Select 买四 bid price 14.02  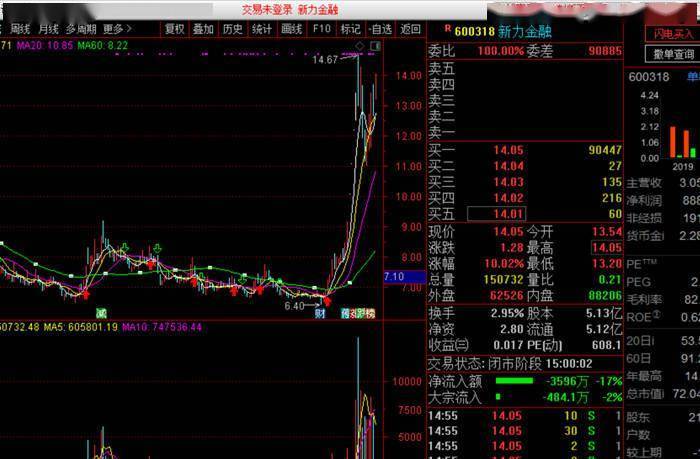click(x=508, y=198)
